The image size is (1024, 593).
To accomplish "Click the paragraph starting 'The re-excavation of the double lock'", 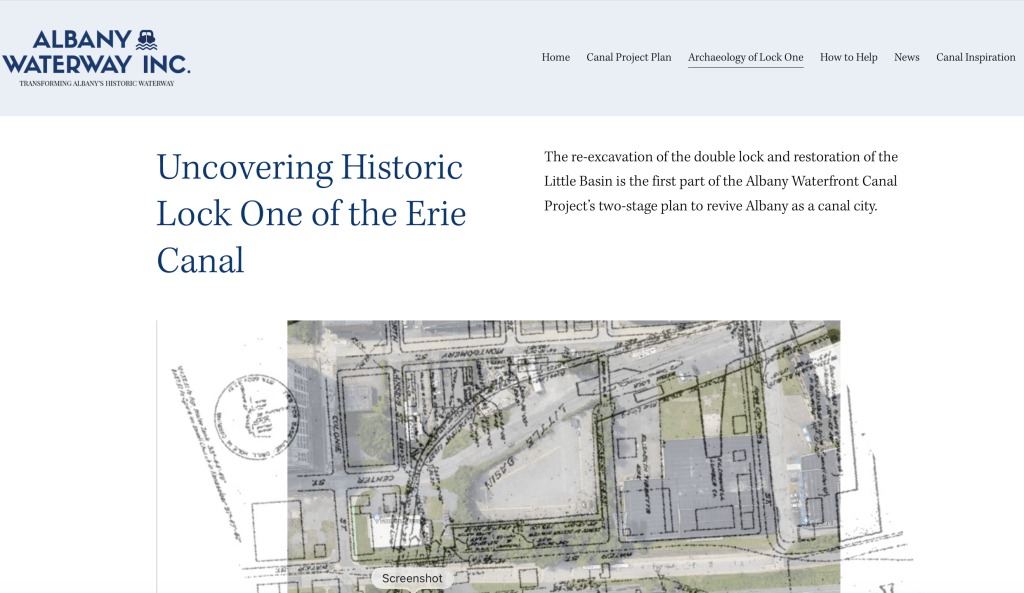I will point(721,182).
